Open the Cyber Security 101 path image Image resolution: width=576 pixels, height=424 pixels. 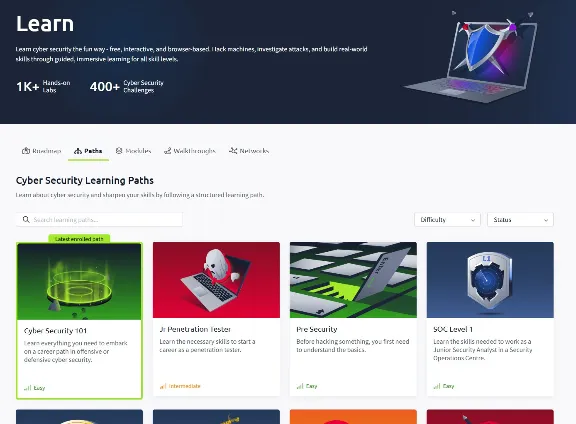79,281
